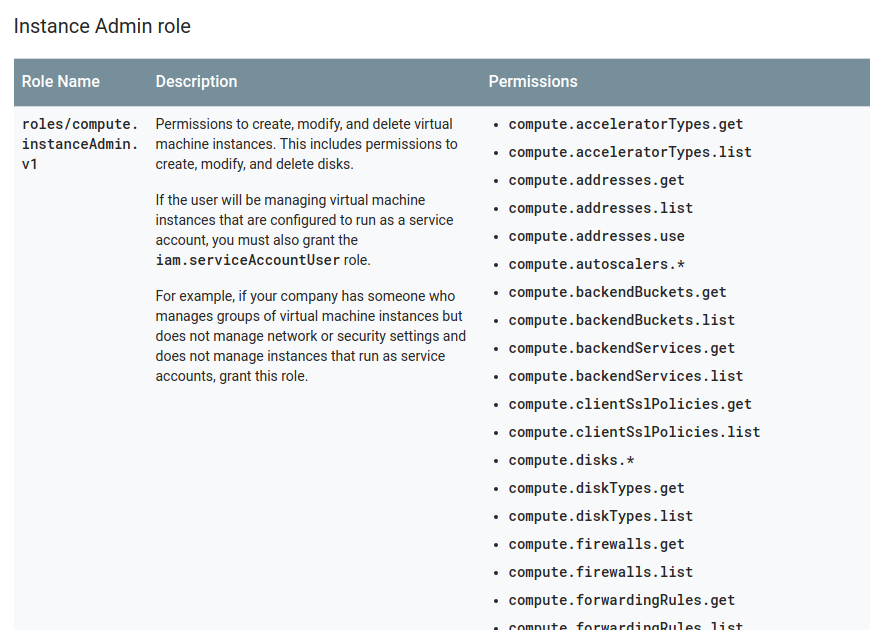Screen dimensions: 884x630
Task: Click the Instance Admin role heading
Action: 102,26
